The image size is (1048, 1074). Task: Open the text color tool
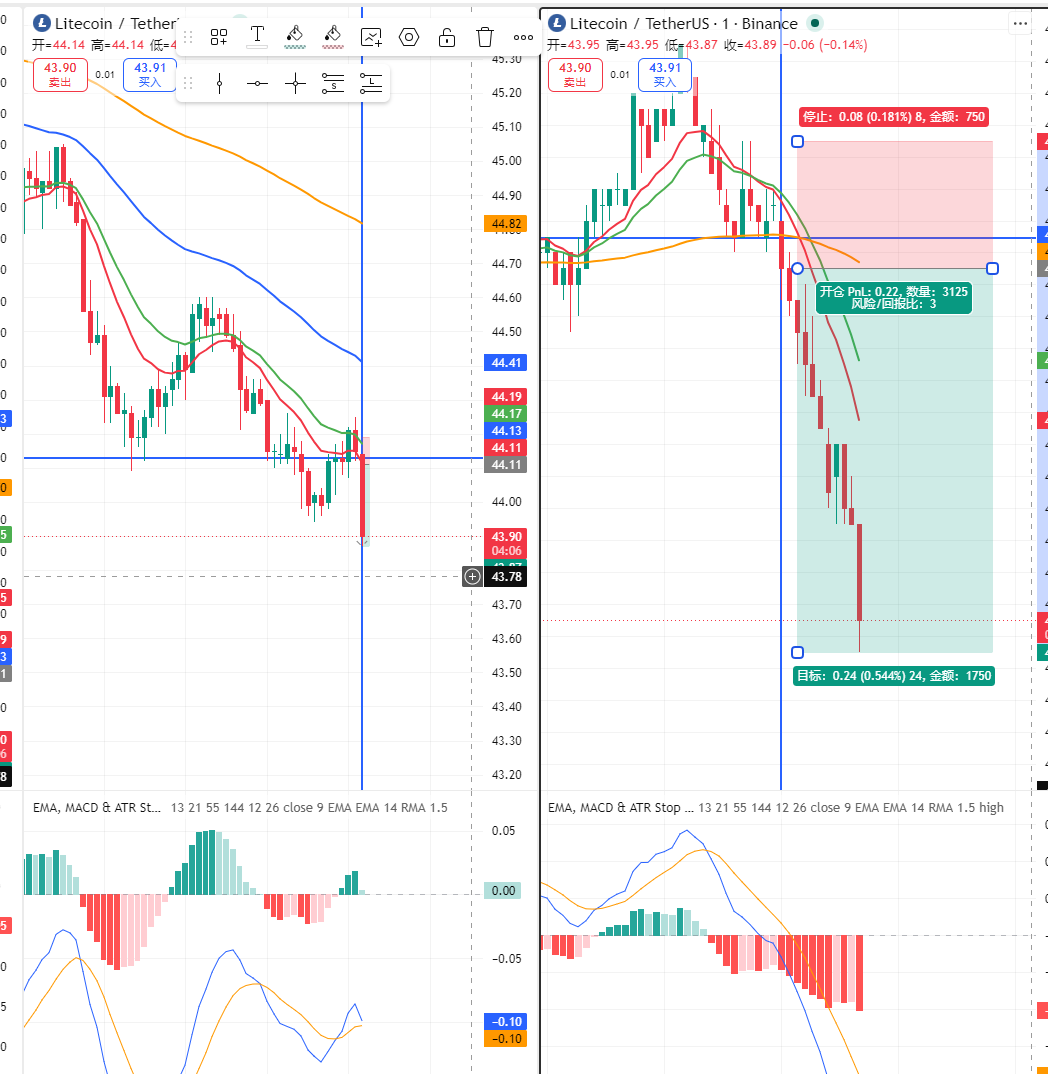coord(257,36)
